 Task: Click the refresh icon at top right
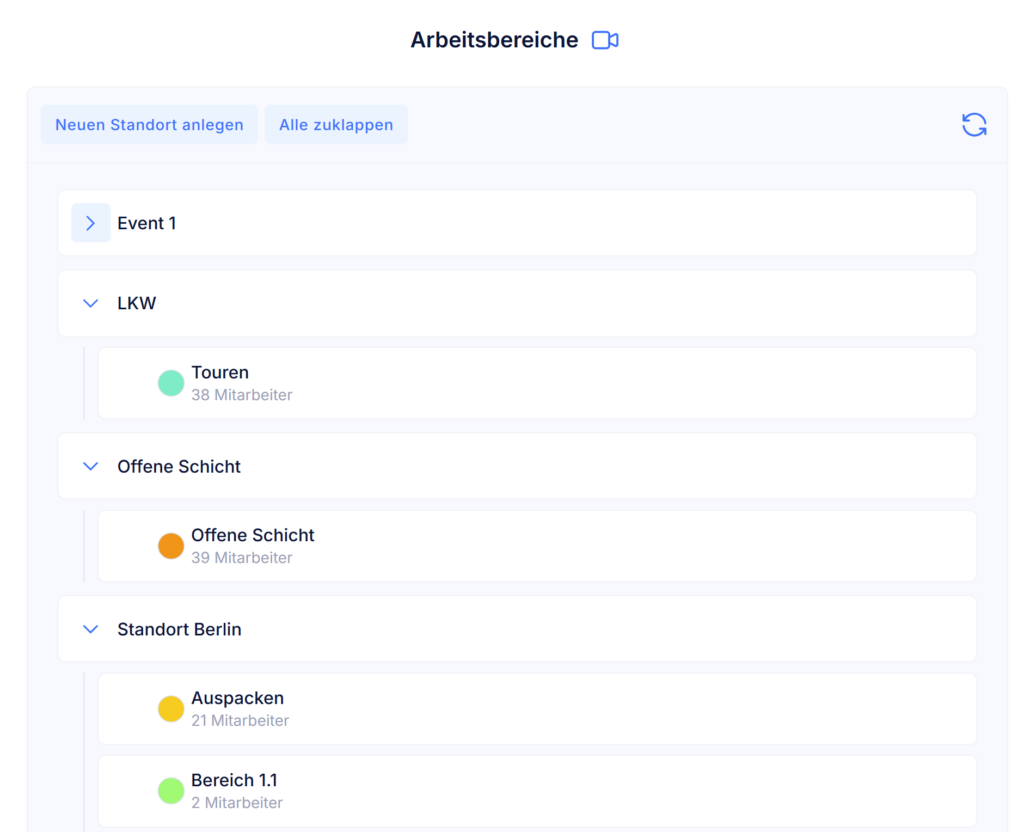tap(974, 125)
